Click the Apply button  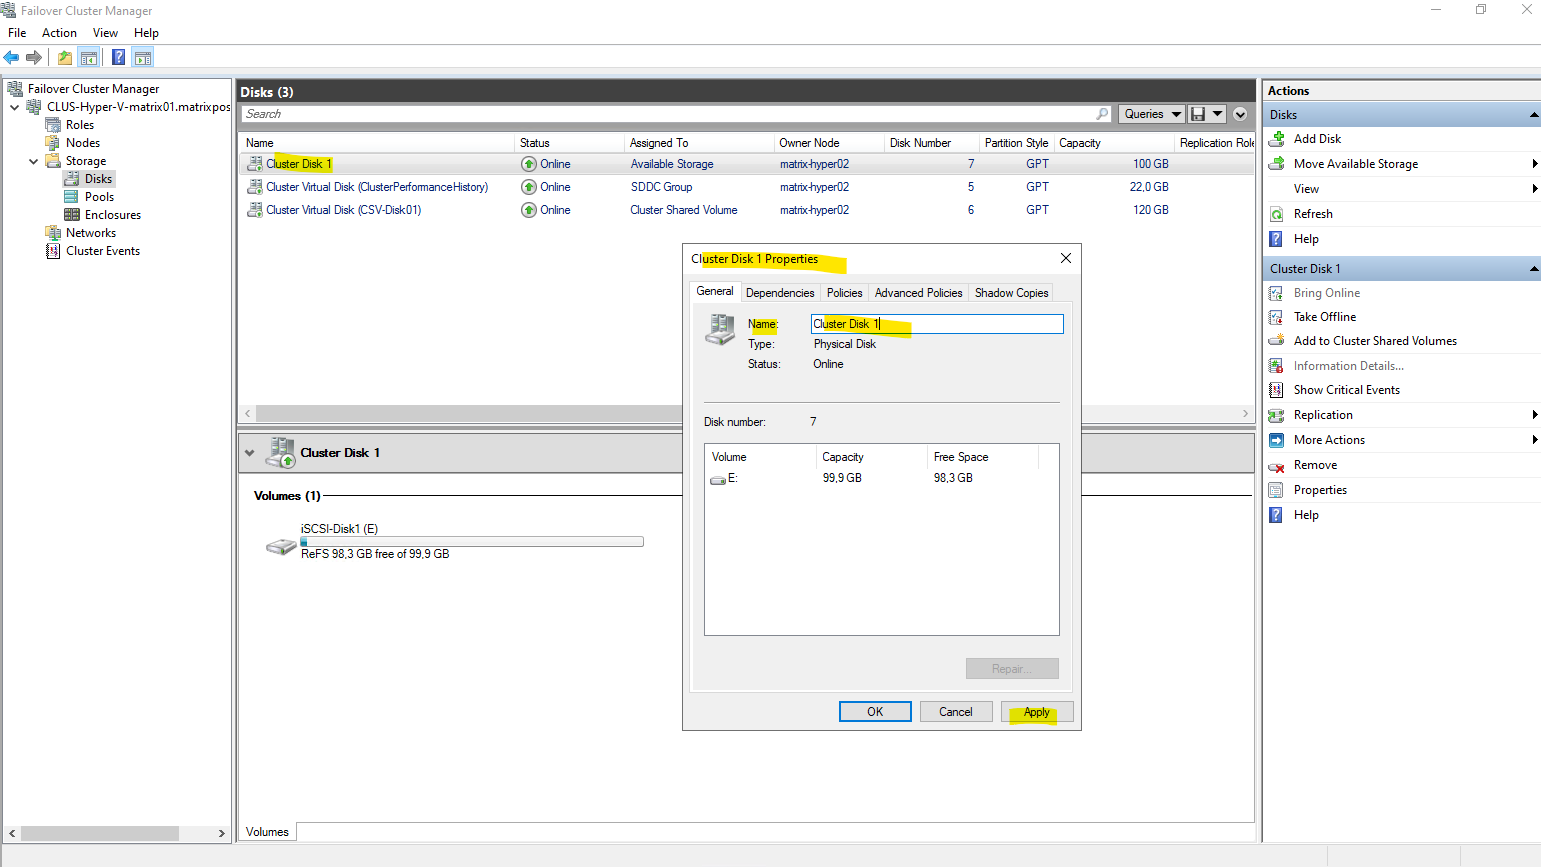point(1037,712)
